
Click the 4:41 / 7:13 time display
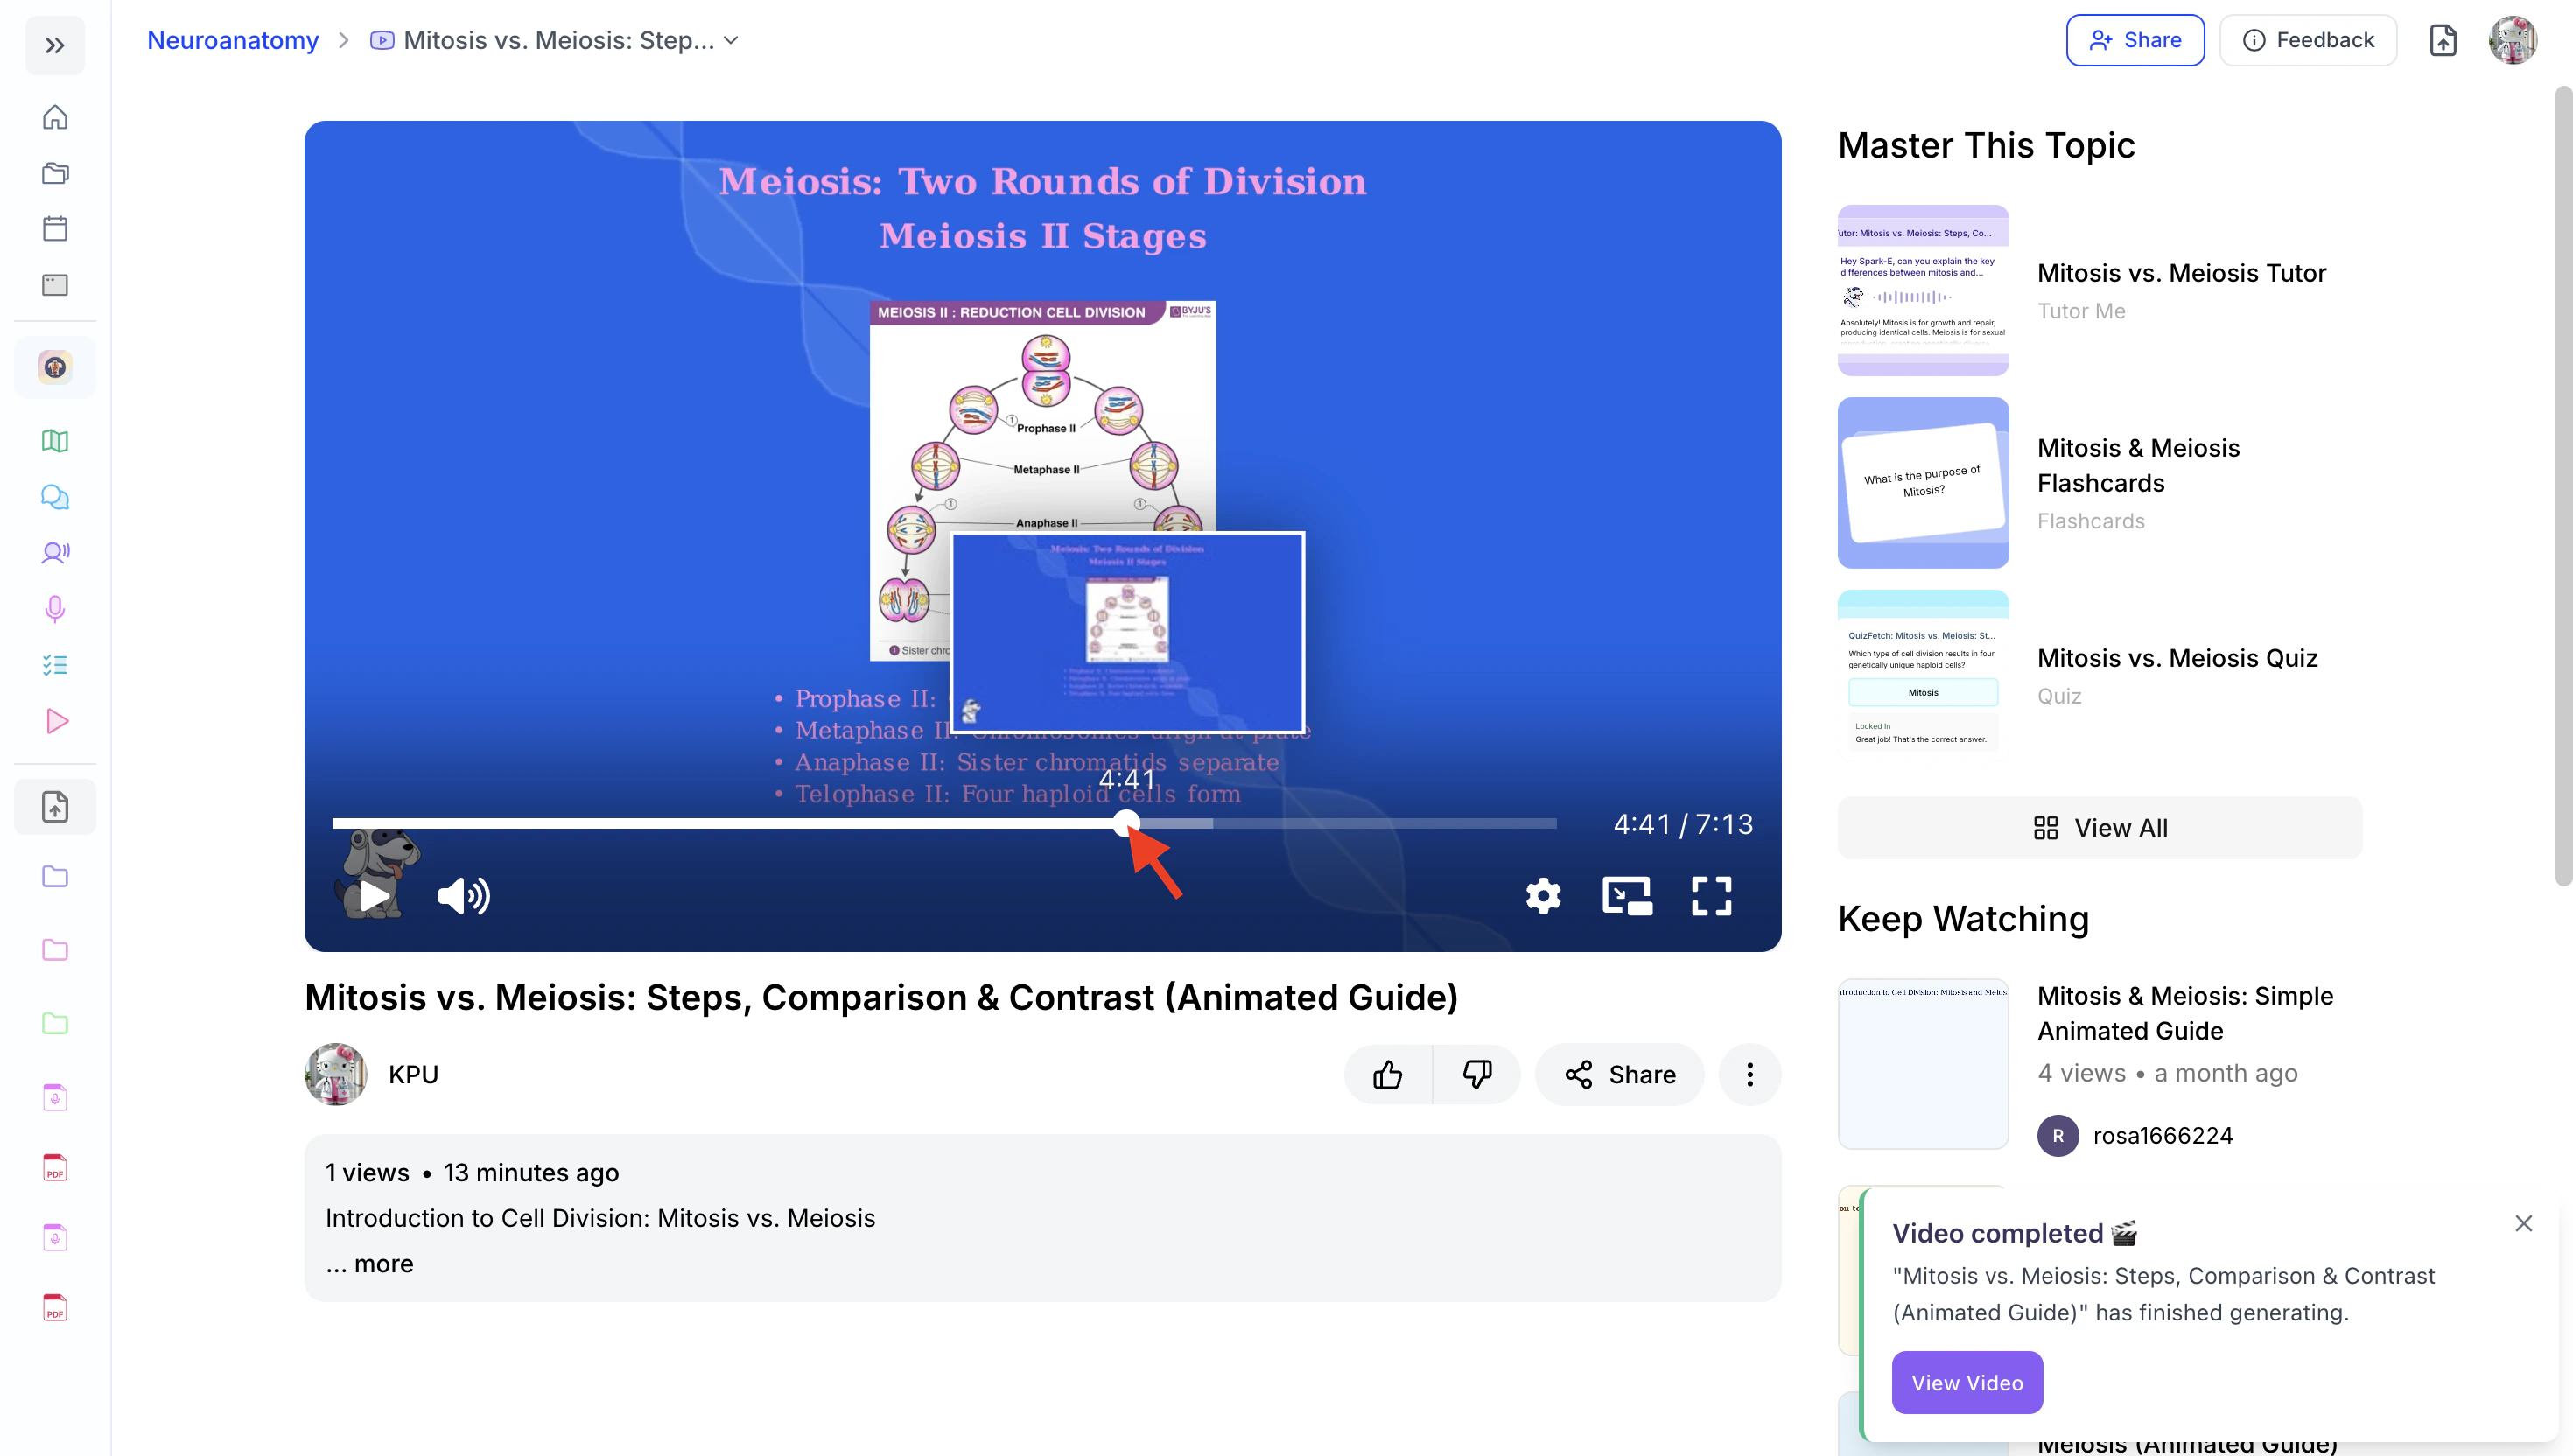click(1683, 823)
